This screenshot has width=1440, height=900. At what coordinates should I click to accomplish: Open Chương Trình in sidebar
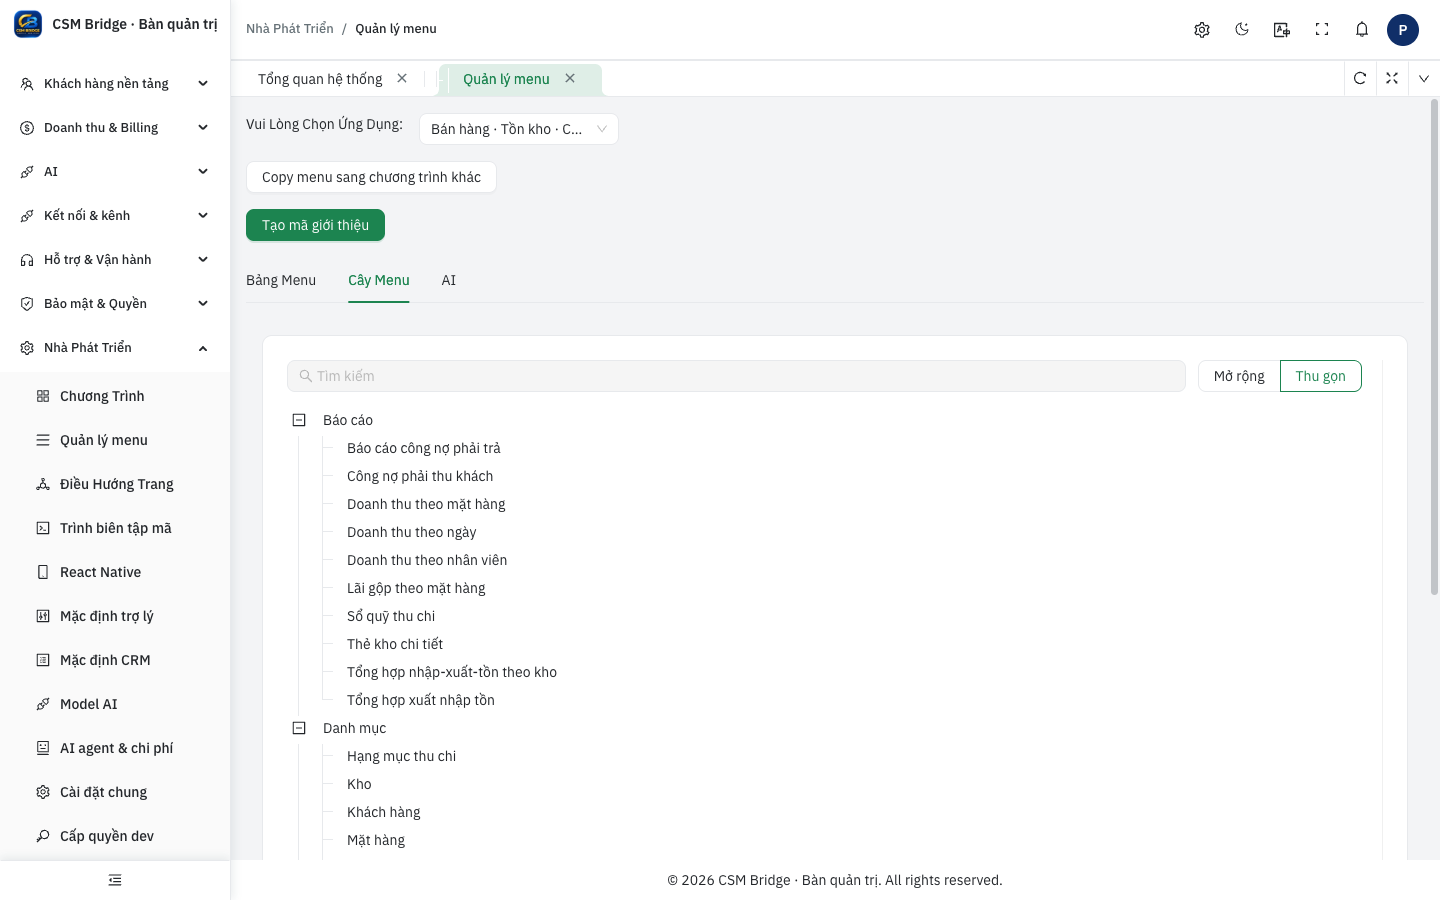coord(115,396)
